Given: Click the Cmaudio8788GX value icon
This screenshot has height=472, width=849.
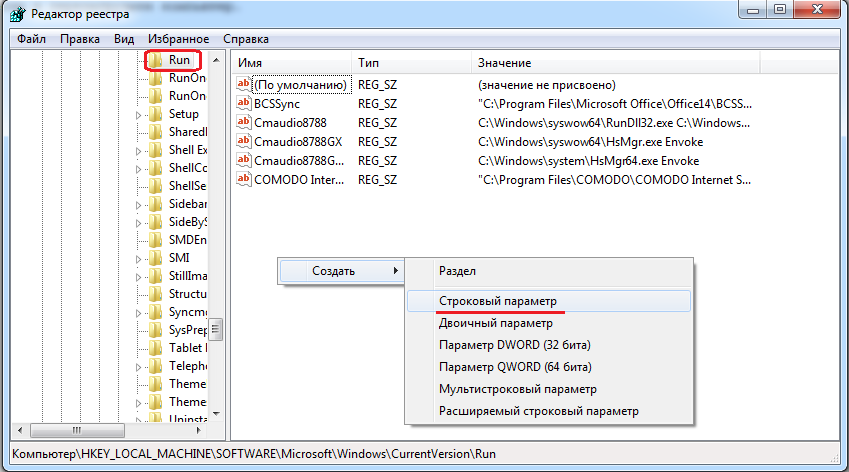Looking at the screenshot, I should pos(243,141).
